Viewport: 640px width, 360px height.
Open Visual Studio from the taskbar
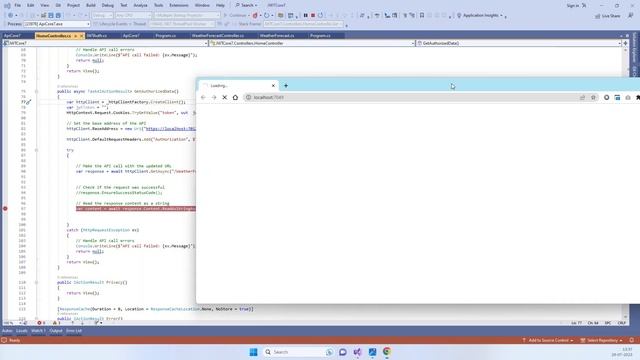358,352
